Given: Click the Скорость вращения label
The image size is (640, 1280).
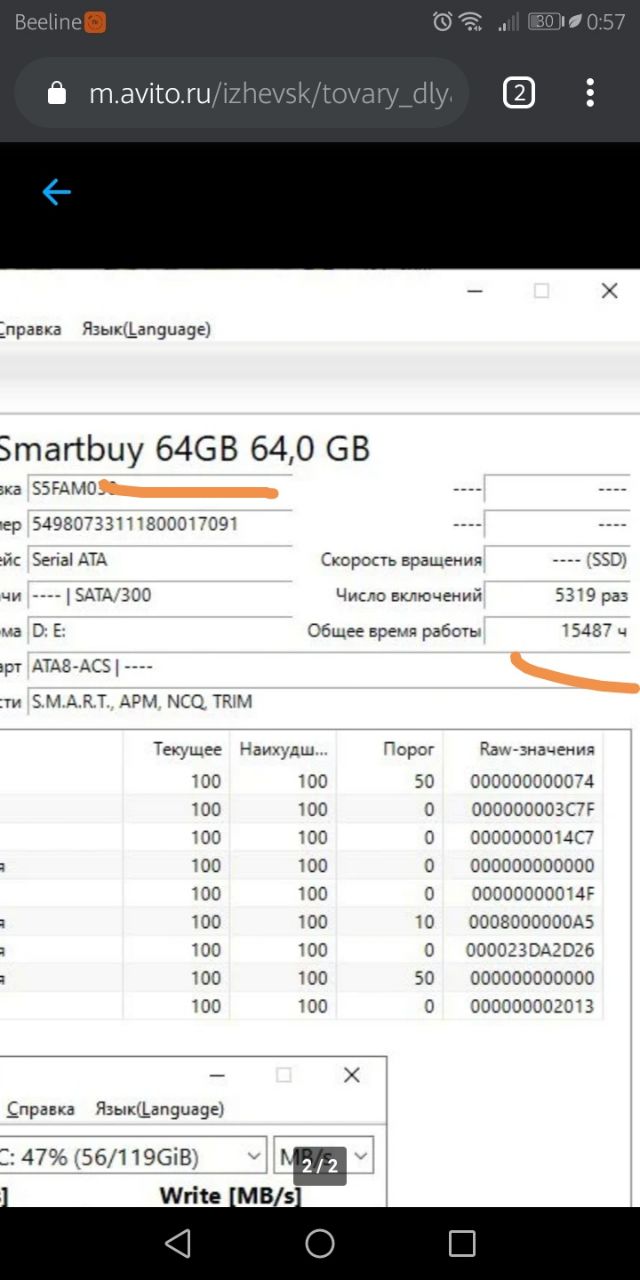Looking at the screenshot, I should (401, 560).
